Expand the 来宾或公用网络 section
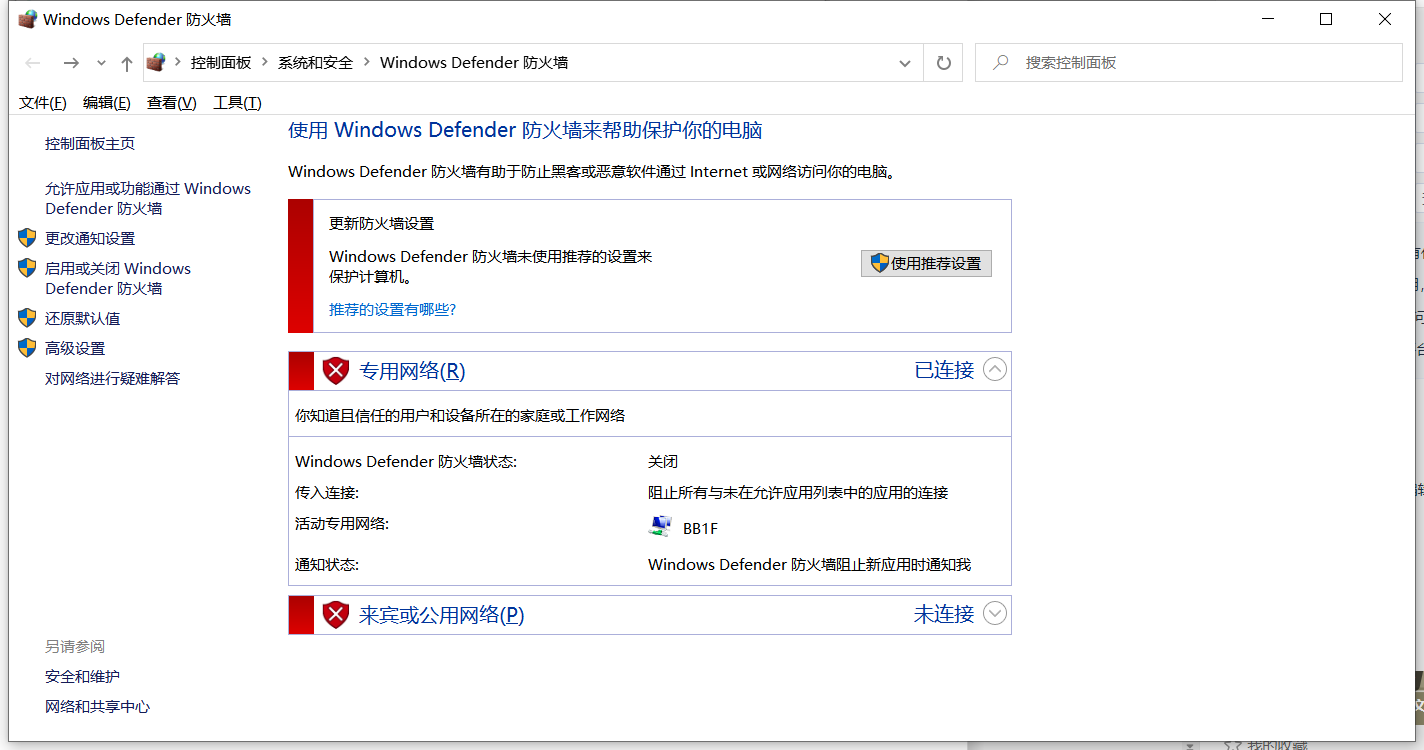This screenshot has height=750, width=1424. tap(994, 613)
